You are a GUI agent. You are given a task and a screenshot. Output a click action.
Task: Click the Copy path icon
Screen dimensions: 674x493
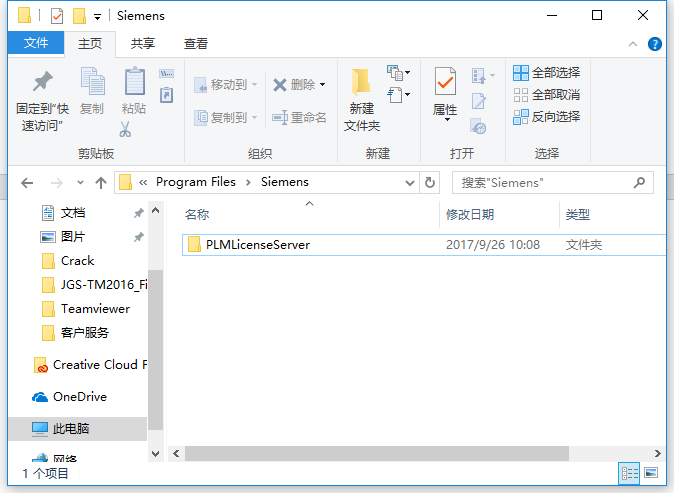[x=166, y=73]
